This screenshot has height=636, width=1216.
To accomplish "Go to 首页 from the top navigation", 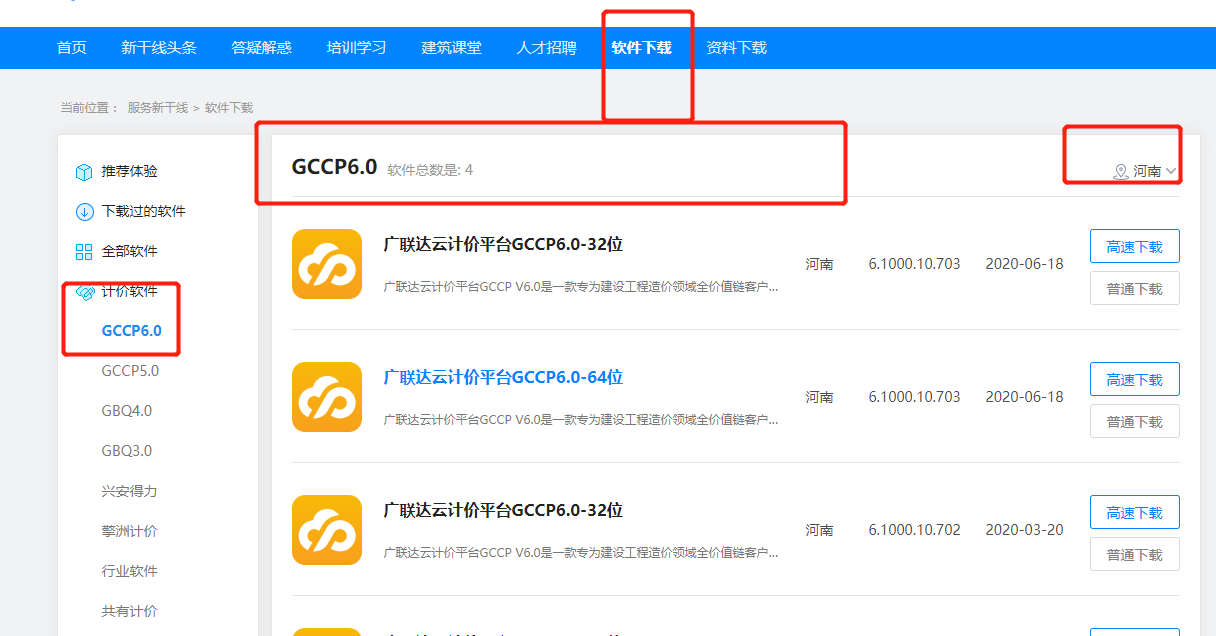I will pos(71,47).
